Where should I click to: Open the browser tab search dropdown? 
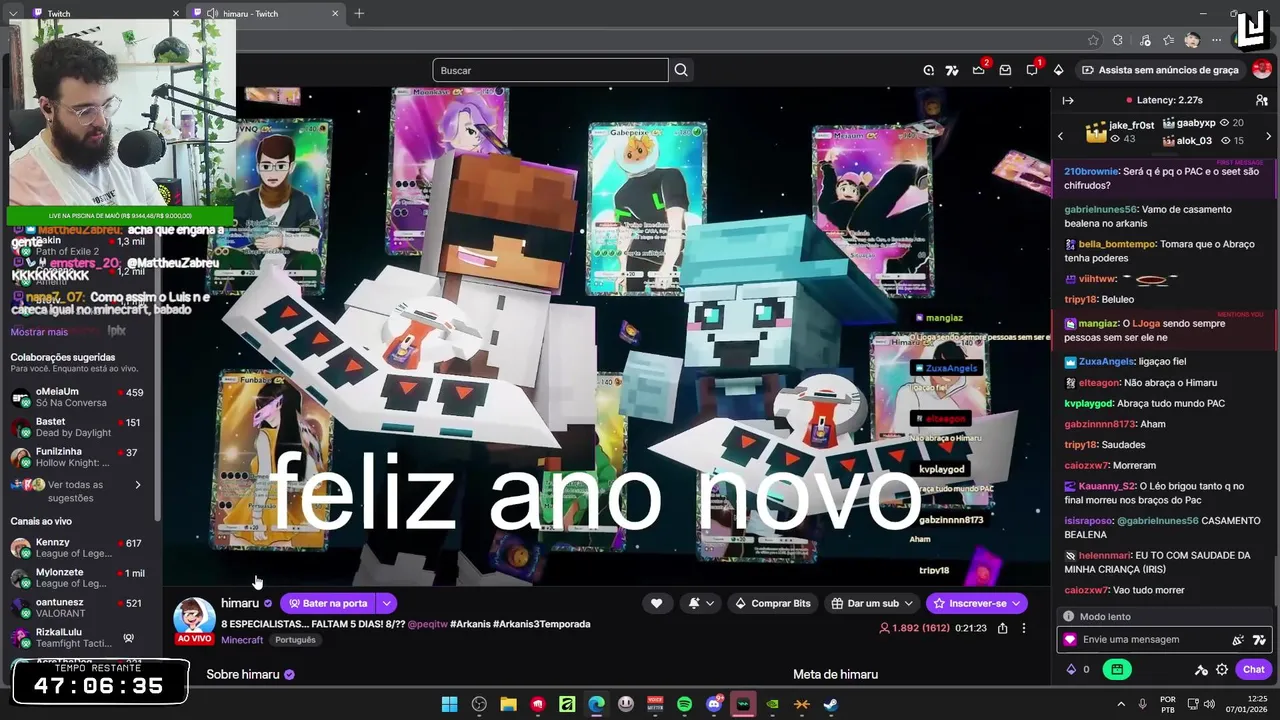(x=13, y=13)
